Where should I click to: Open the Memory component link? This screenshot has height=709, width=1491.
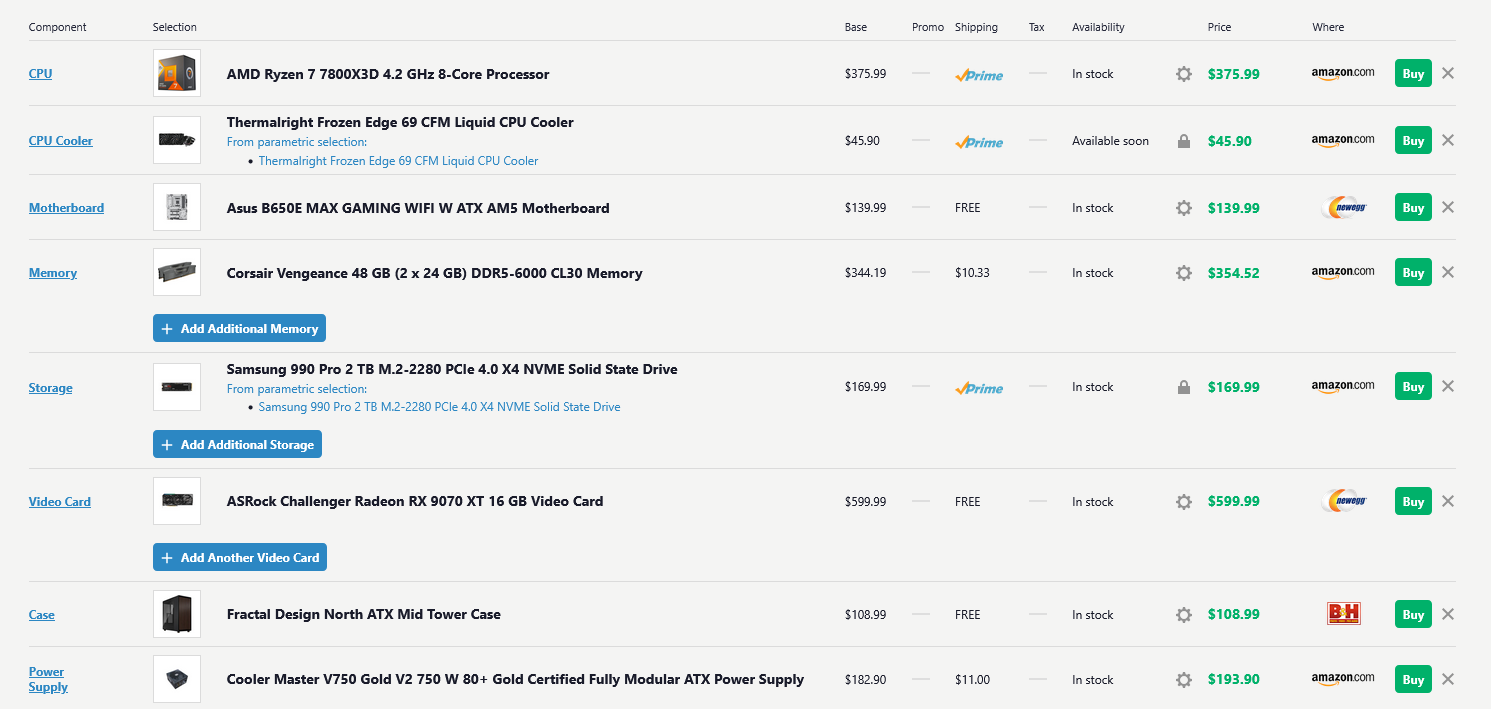pyautogui.click(x=52, y=273)
